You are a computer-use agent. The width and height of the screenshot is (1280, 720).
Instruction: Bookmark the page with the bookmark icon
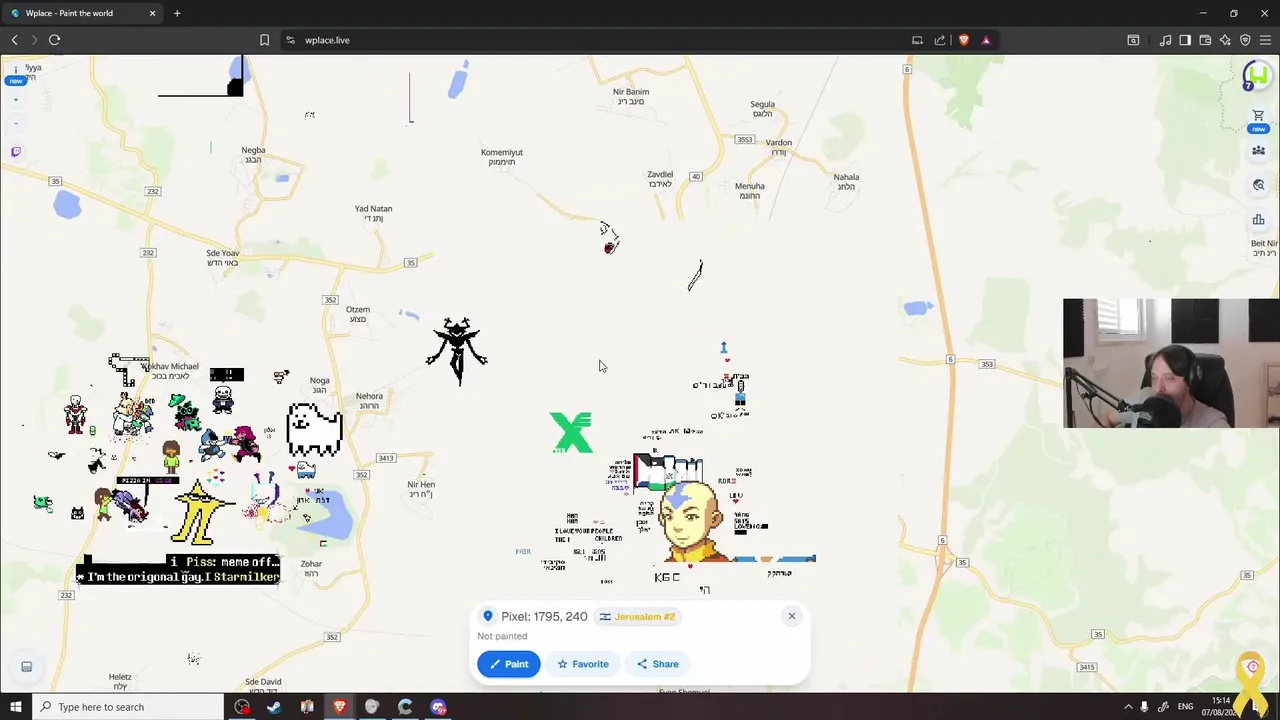coord(264,40)
